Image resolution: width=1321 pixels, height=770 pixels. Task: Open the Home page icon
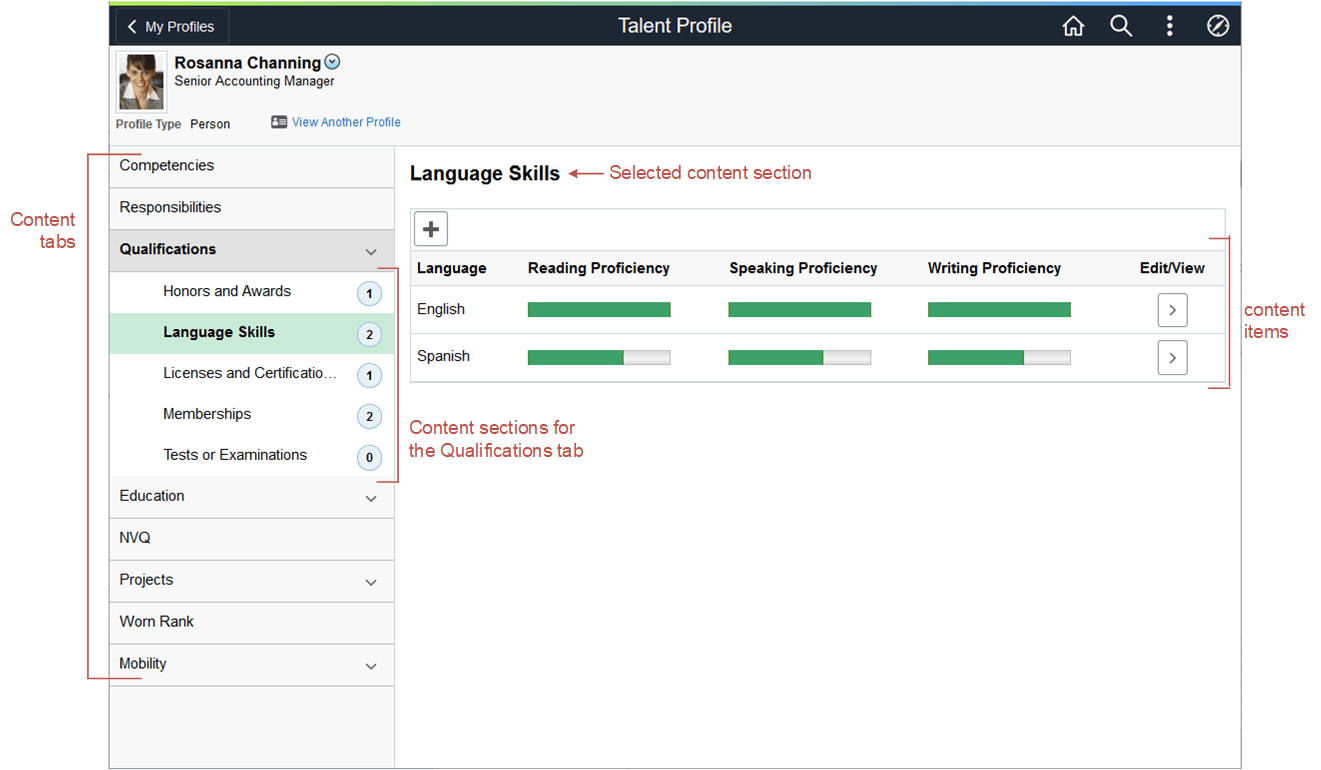click(1072, 25)
